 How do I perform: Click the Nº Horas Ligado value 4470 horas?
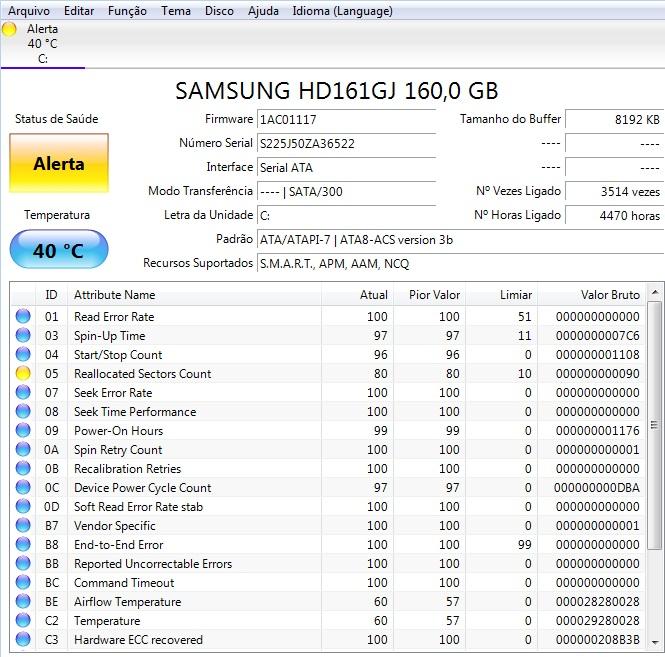coord(615,216)
